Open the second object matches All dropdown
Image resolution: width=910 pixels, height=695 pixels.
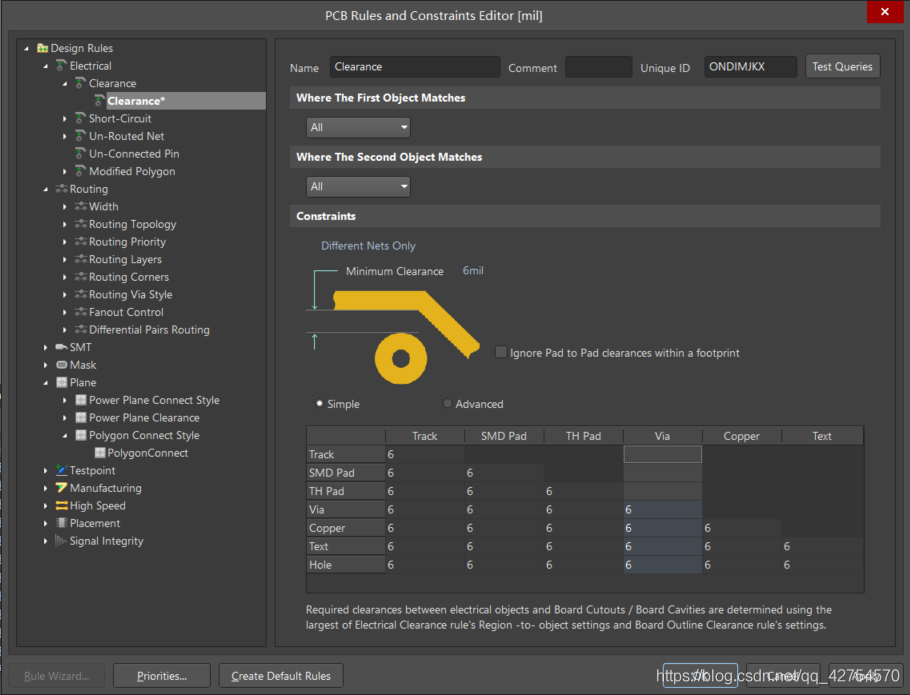click(x=358, y=187)
